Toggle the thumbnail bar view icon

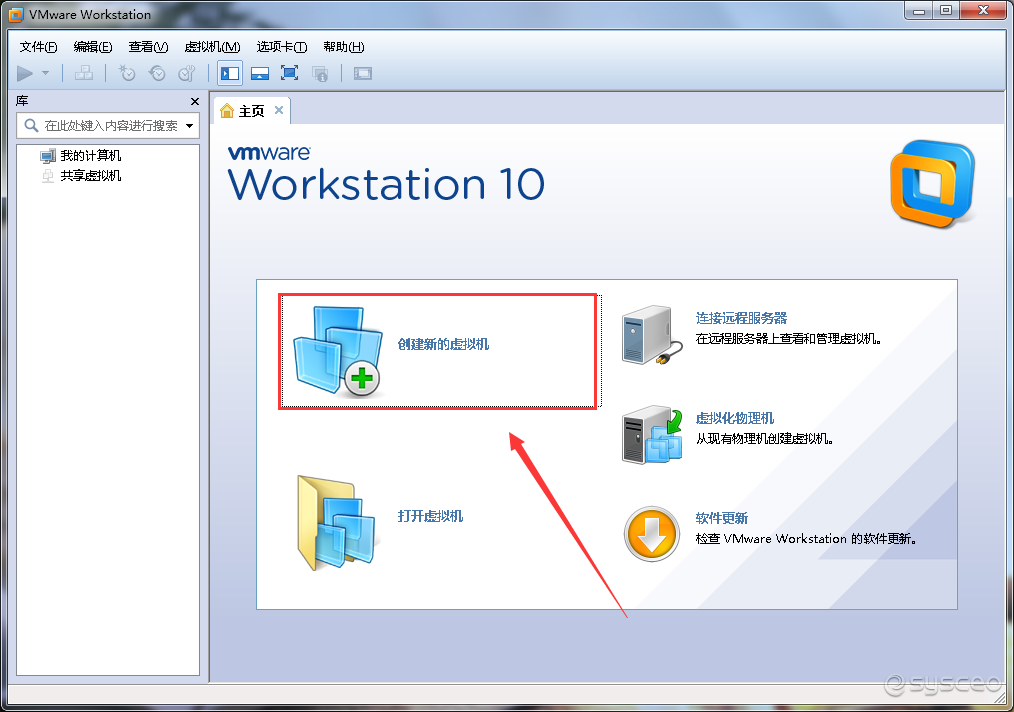click(x=260, y=74)
